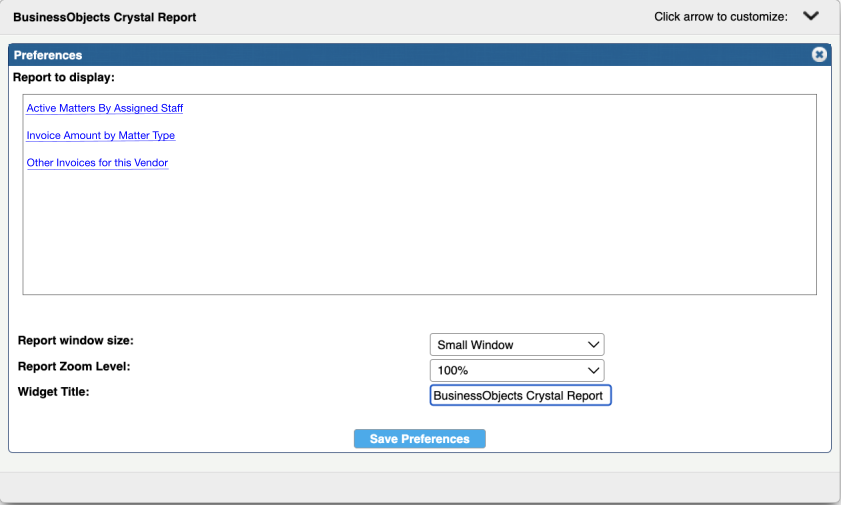This screenshot has width=841, height=505.
Task: Select Invoice Amount by Matter Type report
Action: [101, 136]
